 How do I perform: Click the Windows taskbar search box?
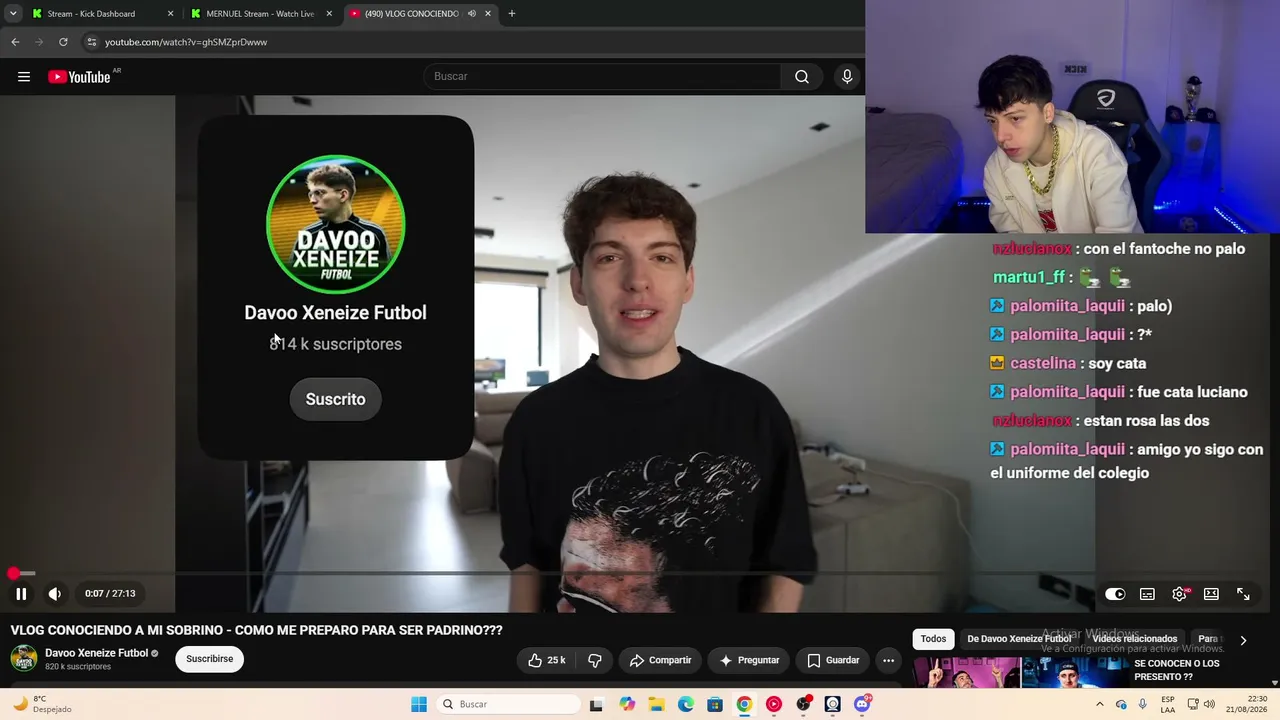(x=508, y=704)
